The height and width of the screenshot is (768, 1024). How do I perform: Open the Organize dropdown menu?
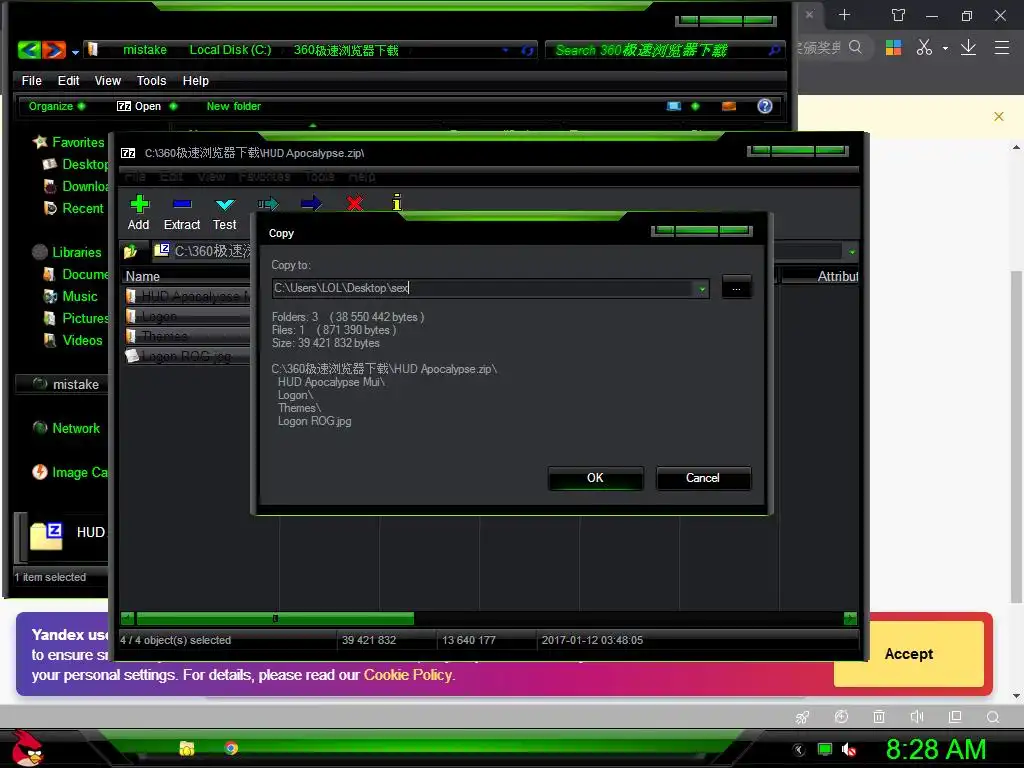click(57, 106)
